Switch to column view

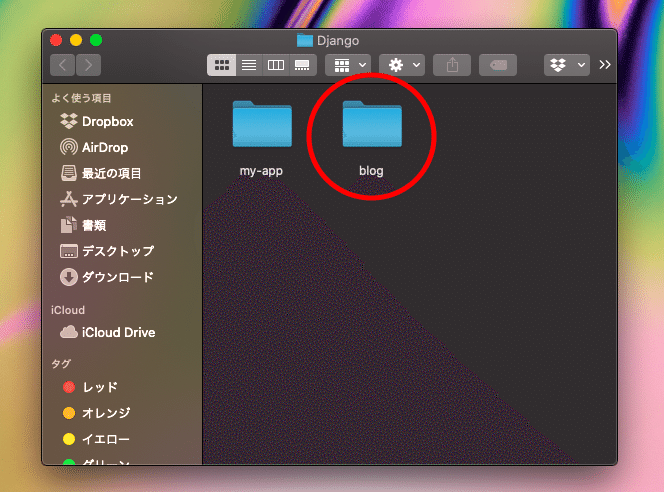[x=276, y=65]
